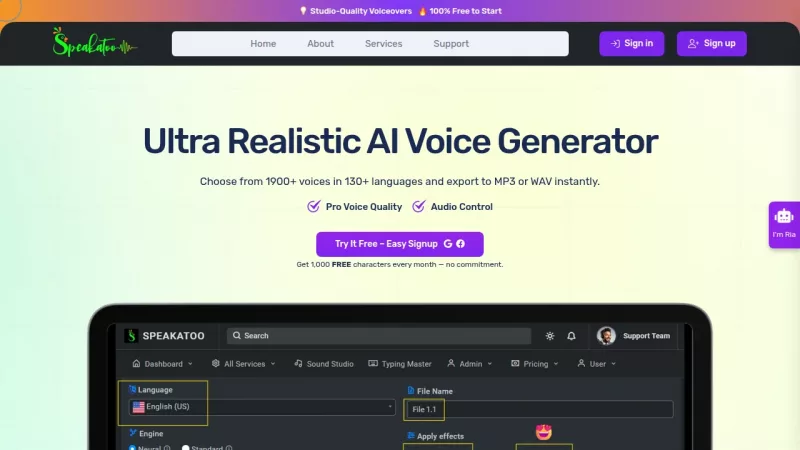Click the Facebook icon in signup button
Image resolution: width=800 pixels, height=450 pixels.
tap(460, 244)
